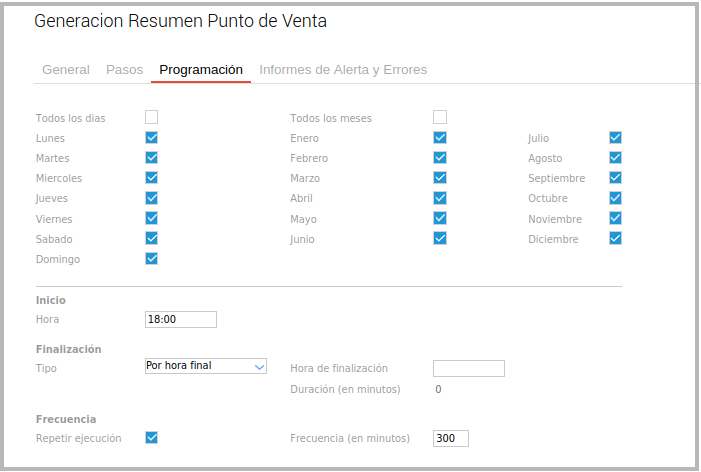Screen dimensions: 701x472
Task: Focus the Hora de finalización field
Action: (468, 369)
